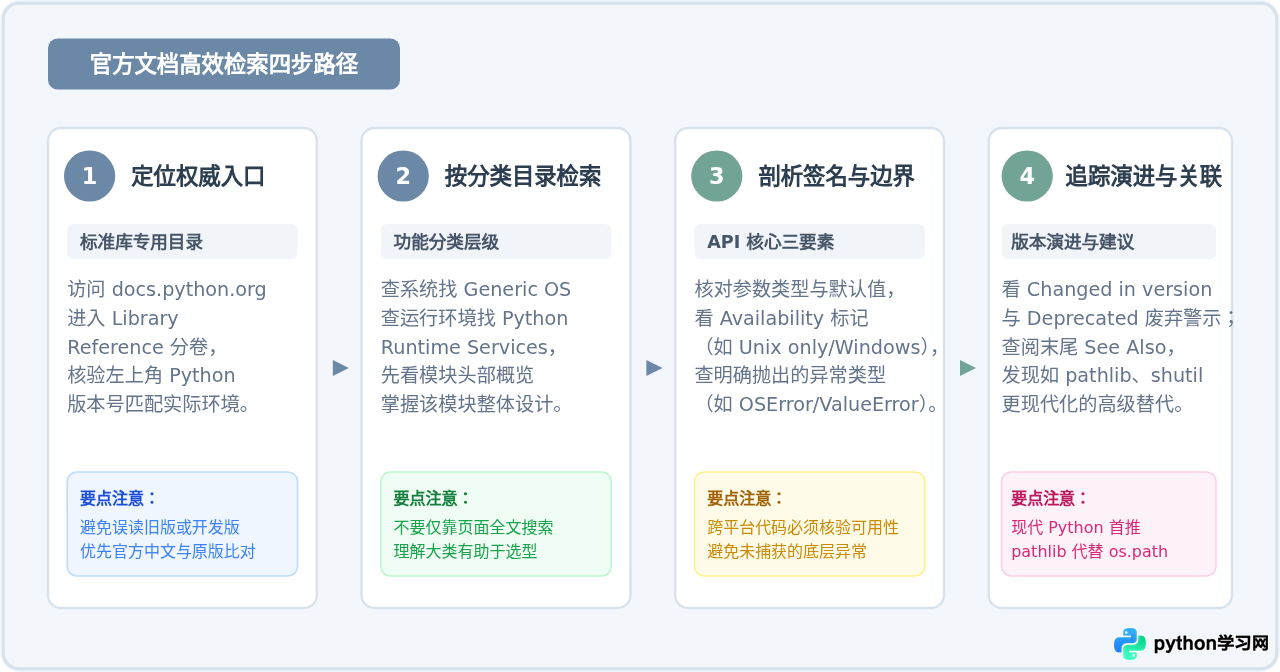Click the 版本演进与建议 tag
This screenshot has width=1280, height=672.
tap(1109, 242)
